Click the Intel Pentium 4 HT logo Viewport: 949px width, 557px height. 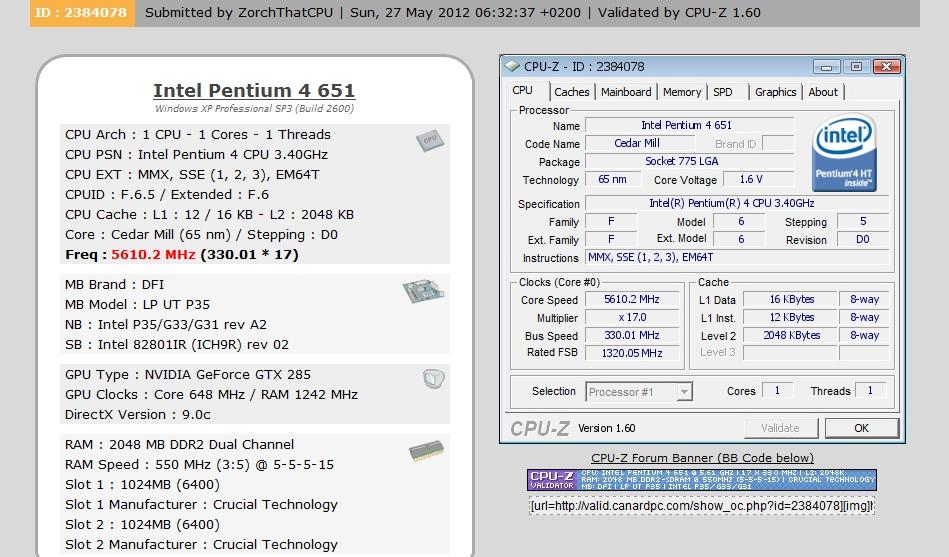844,153
